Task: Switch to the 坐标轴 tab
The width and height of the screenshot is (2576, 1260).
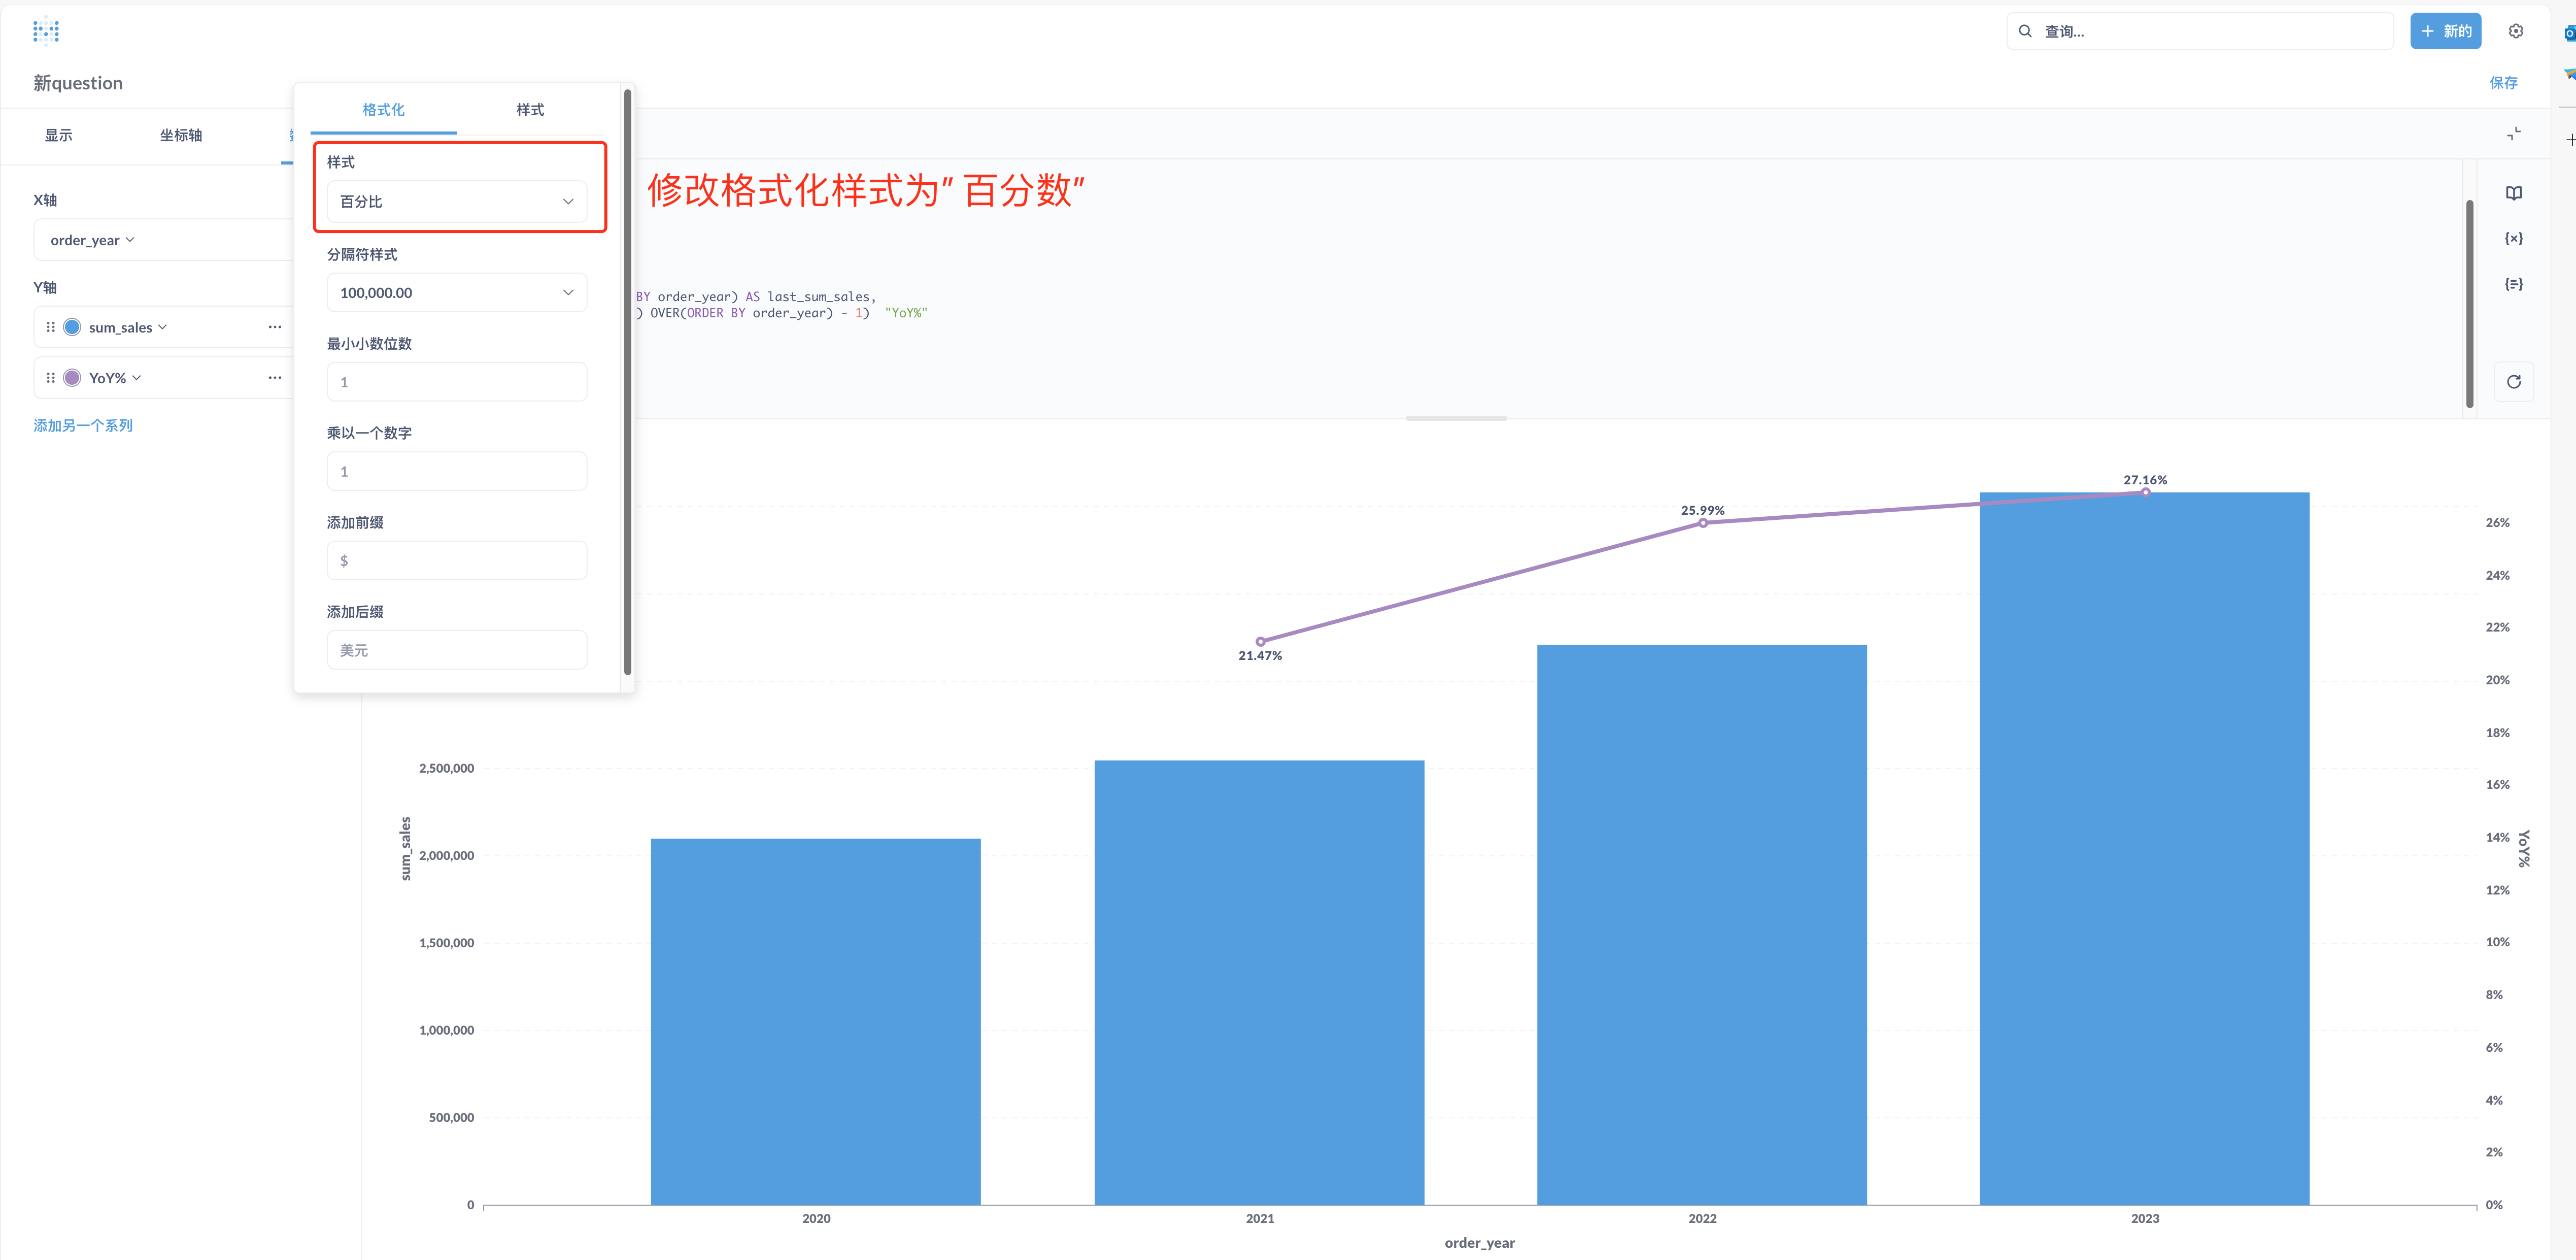Action: (x=181, y=135)
